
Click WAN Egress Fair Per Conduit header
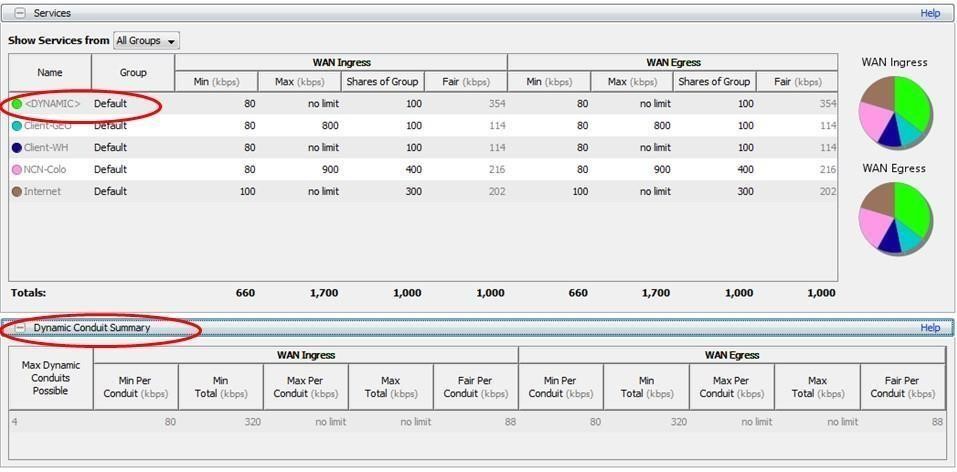(902, 387)
